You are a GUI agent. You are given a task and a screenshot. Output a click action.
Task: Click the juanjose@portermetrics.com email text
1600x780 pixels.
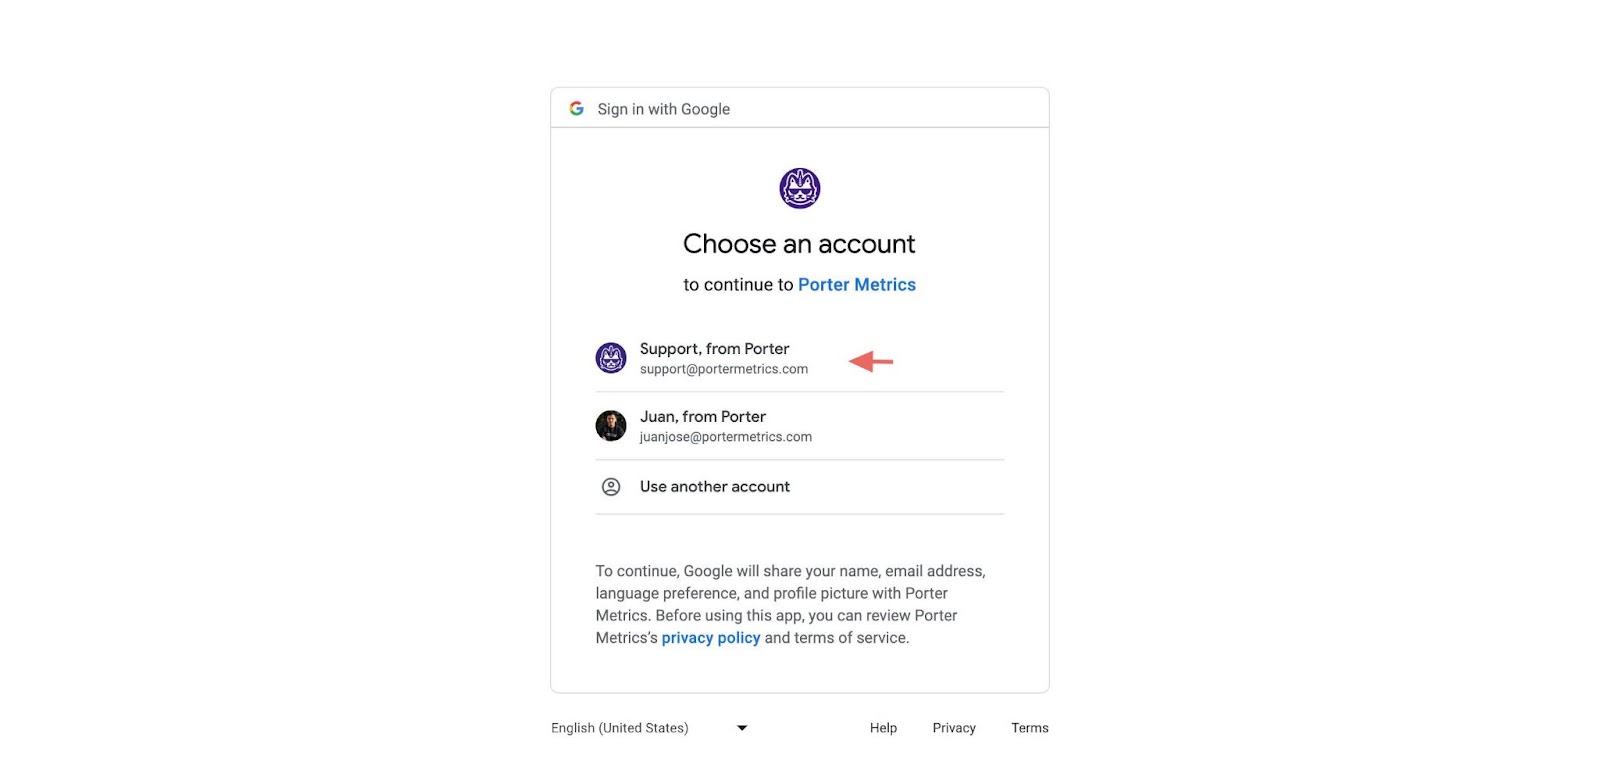[726, 437]
